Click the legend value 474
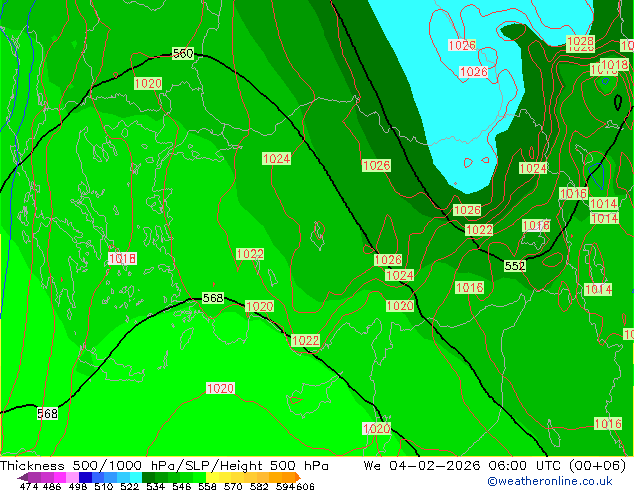Viewport: 634px width, 490px height. click(x=29, y=486)
